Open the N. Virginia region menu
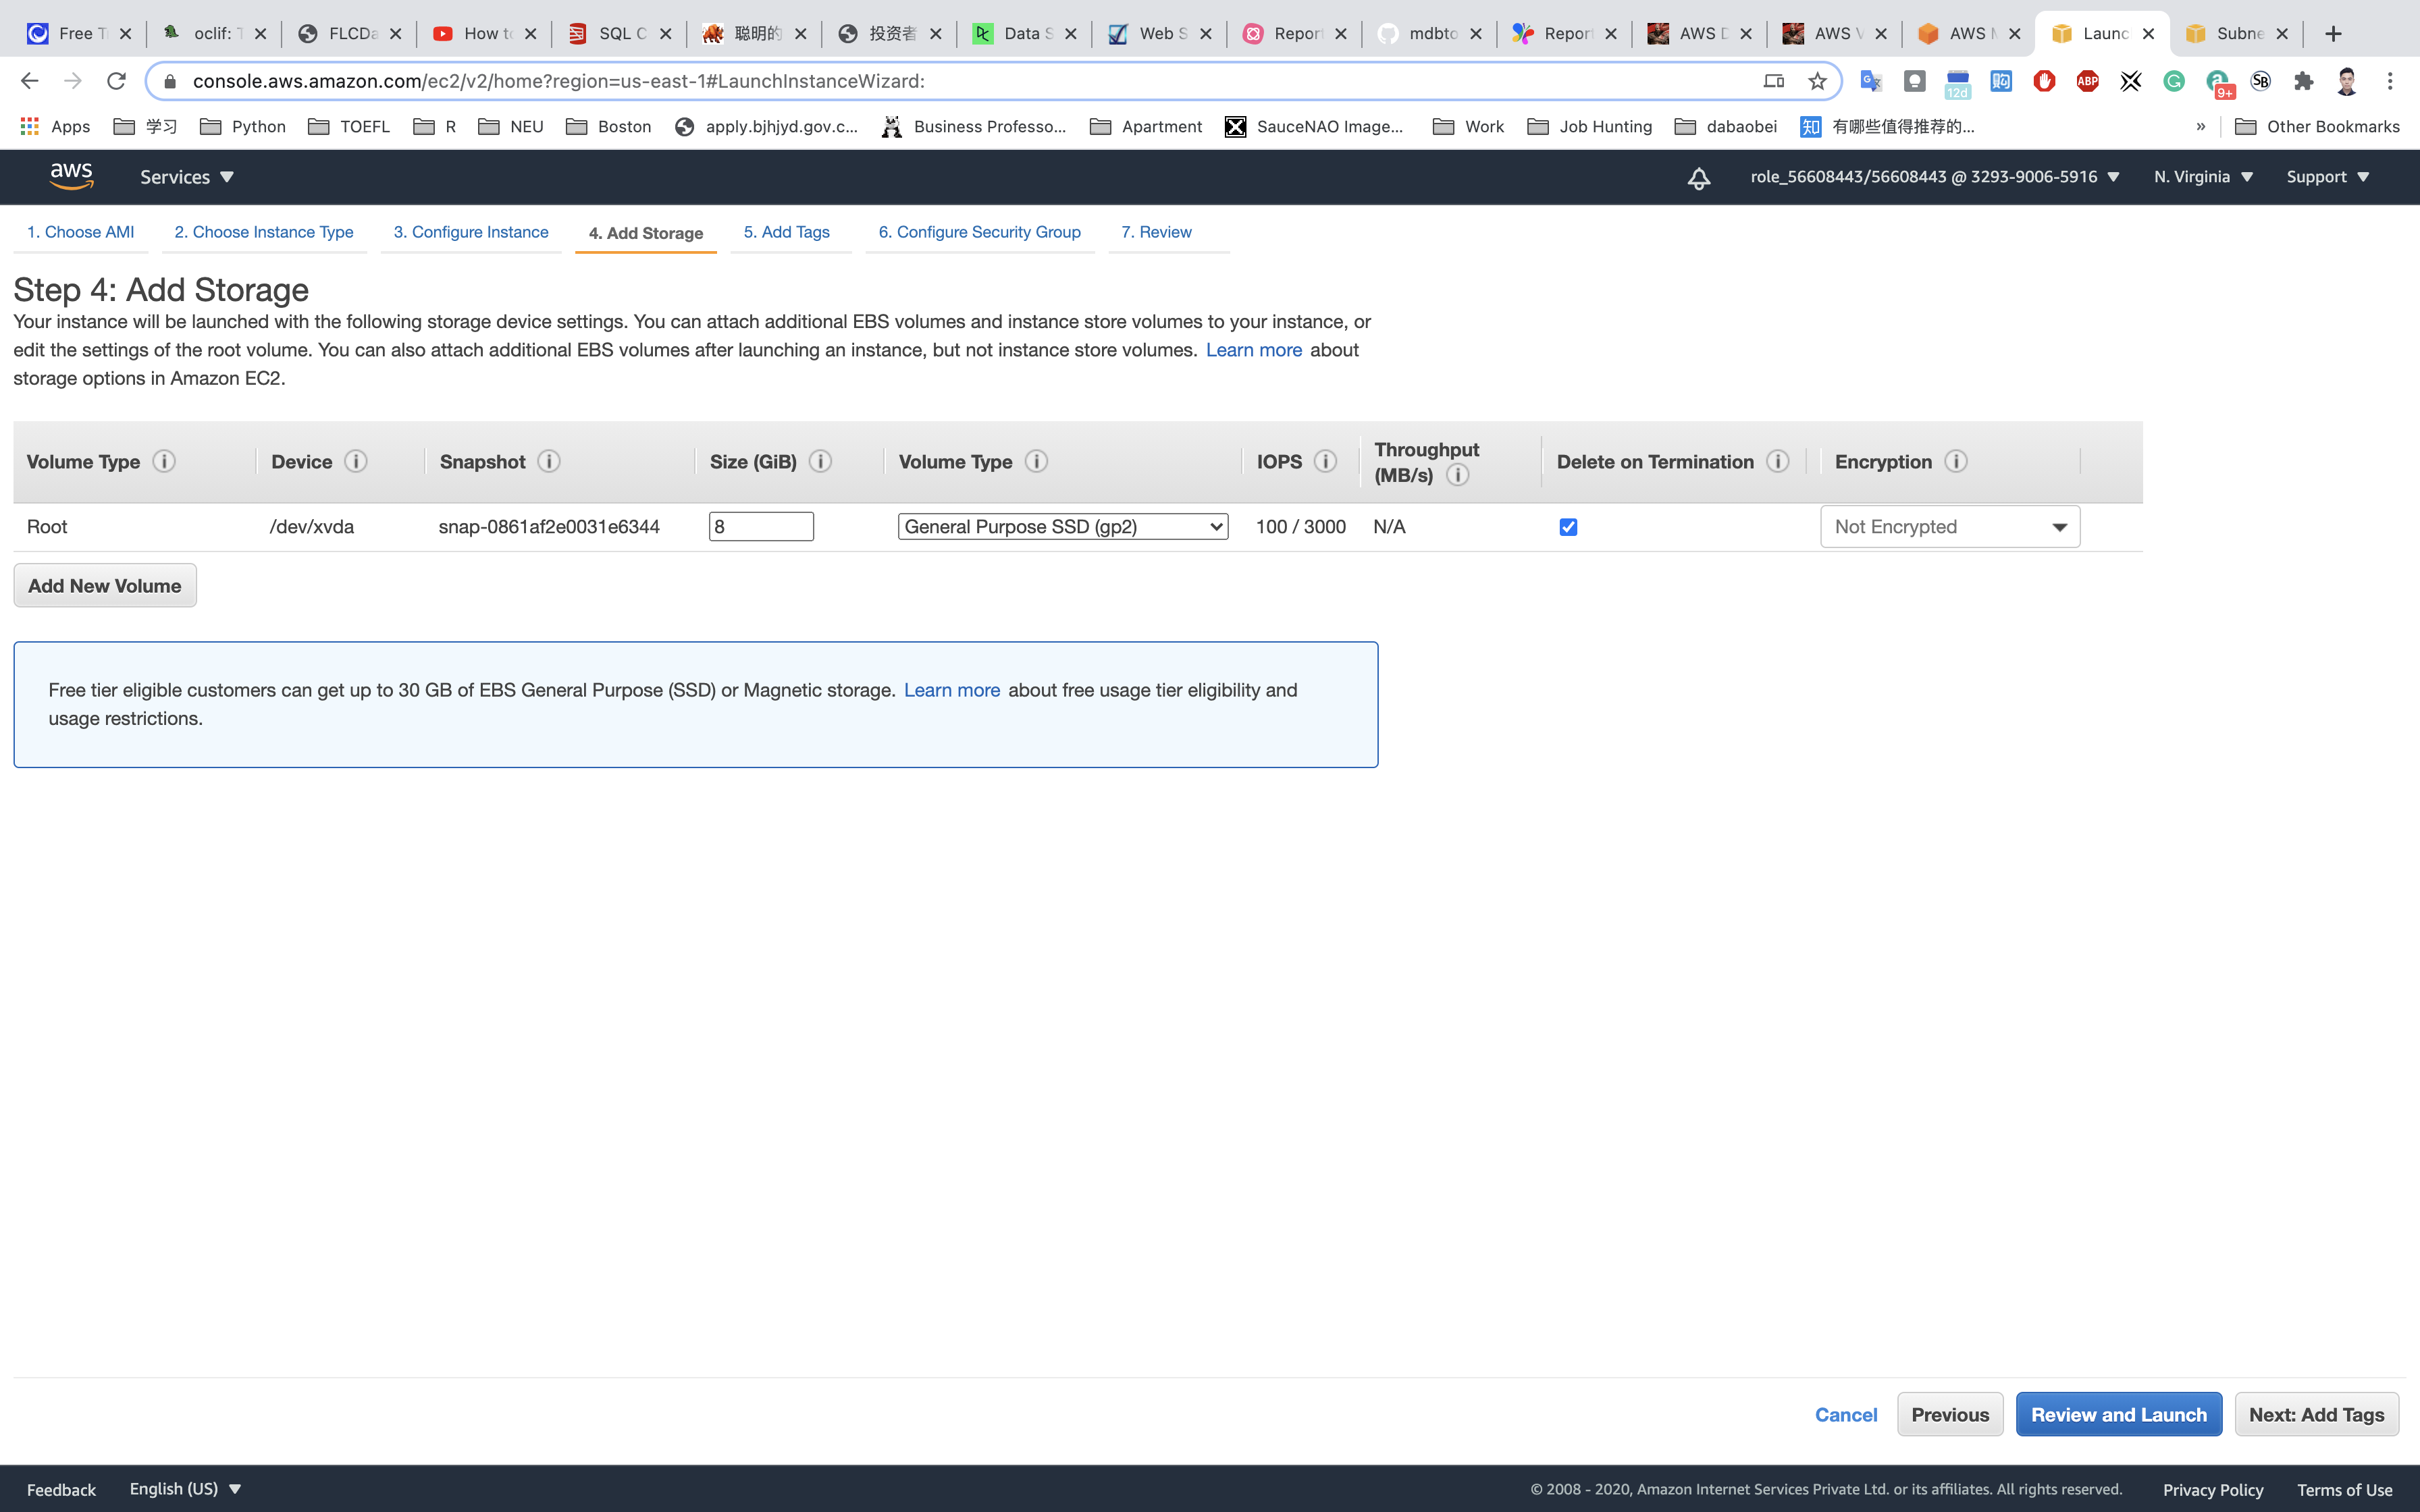This screenshot has height=1512, width=2420. pos(2202,177)
